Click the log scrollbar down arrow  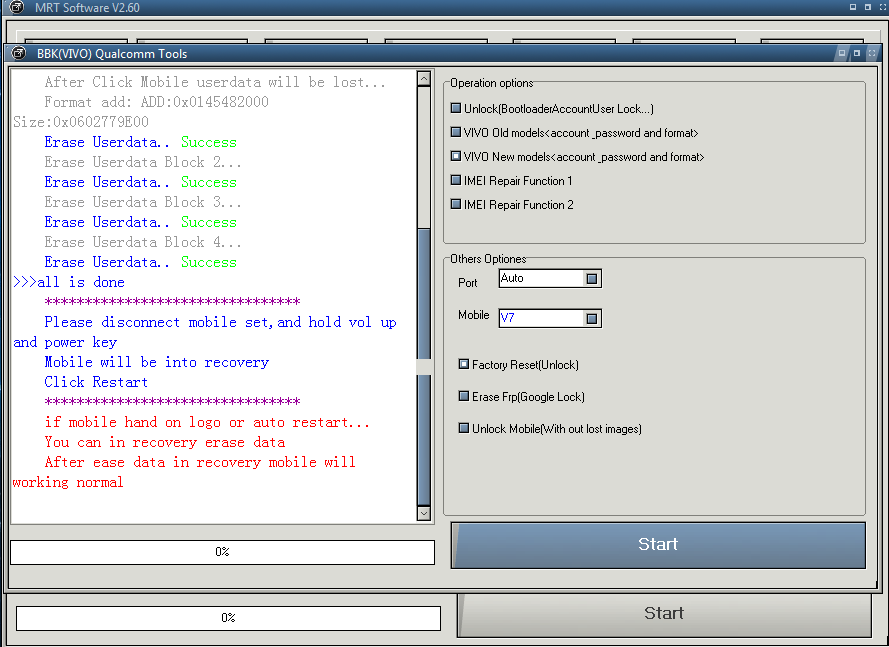coord(424,513)
